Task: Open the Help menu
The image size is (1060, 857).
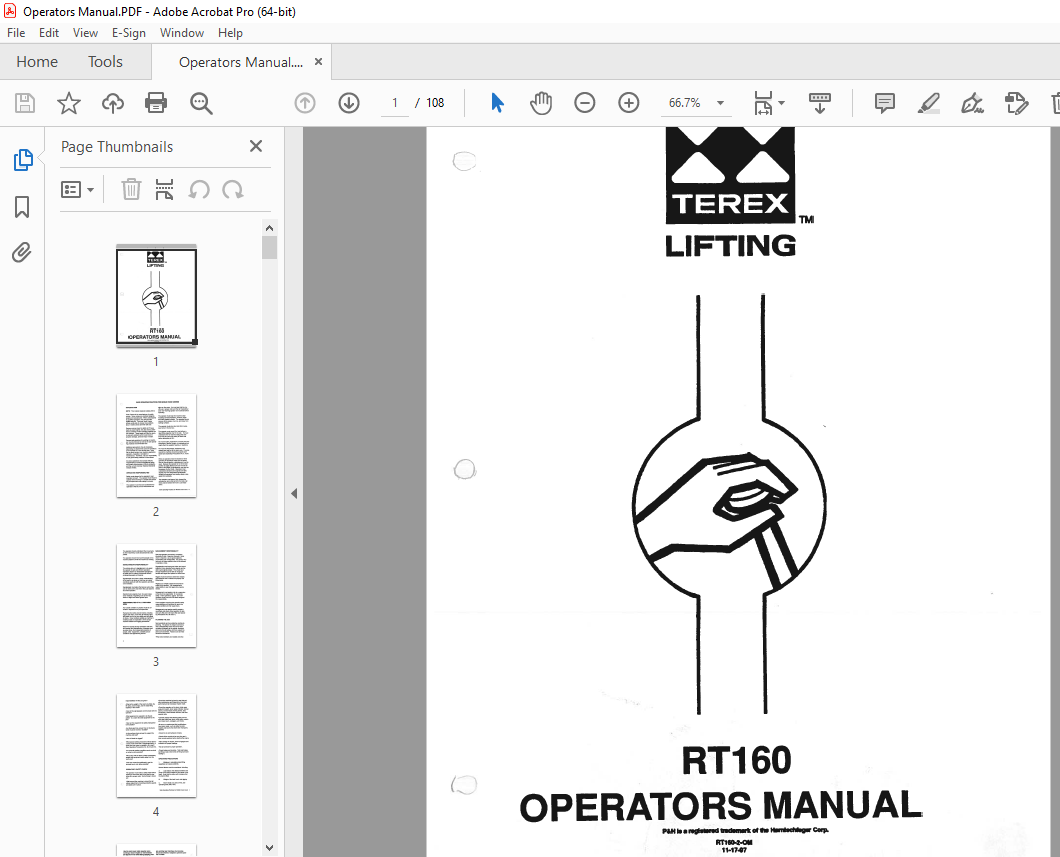Action: (230, 32)
